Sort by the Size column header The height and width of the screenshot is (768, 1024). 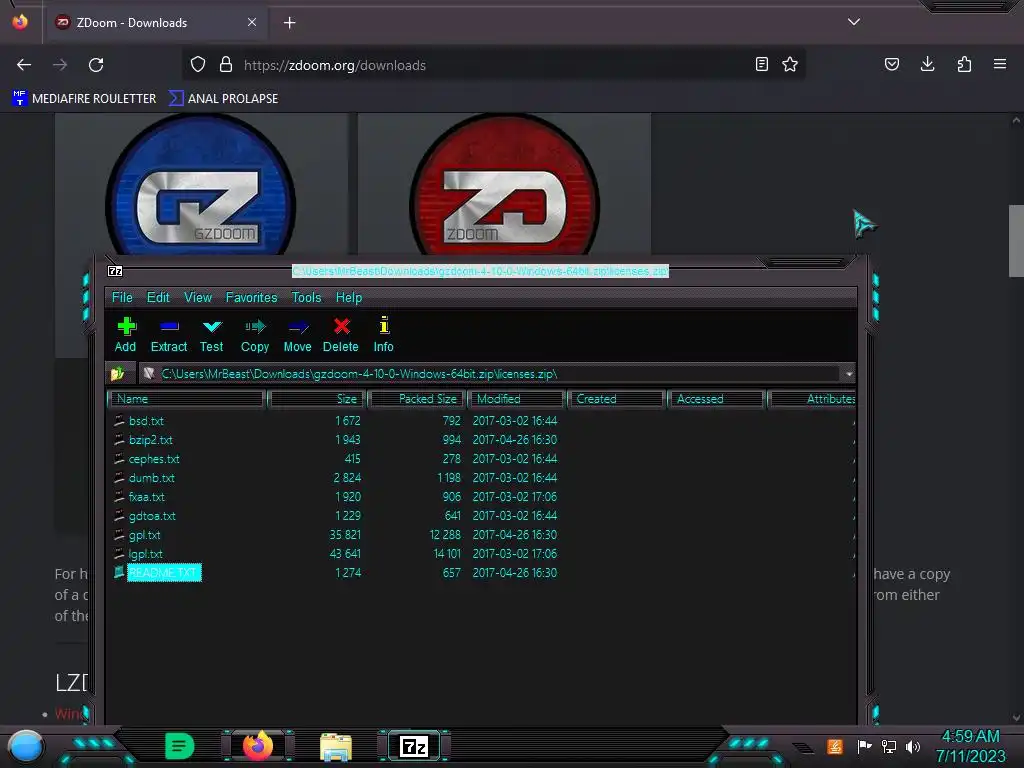(x=316, y=399)
